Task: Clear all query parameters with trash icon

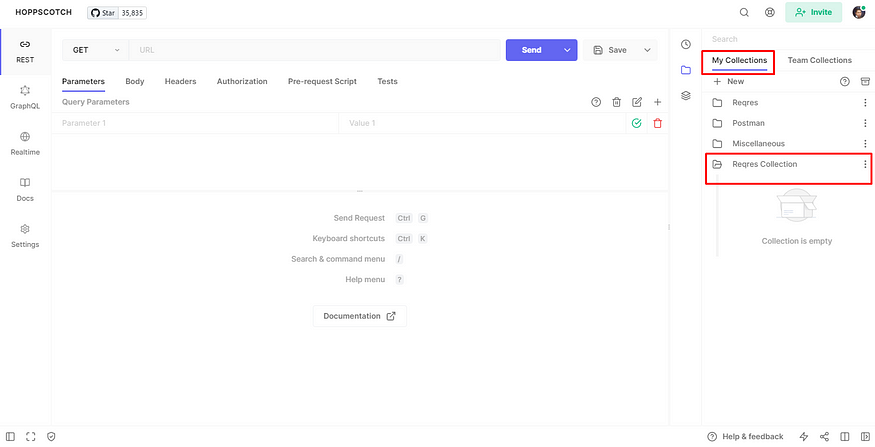Action: click(x=616, y=102)
